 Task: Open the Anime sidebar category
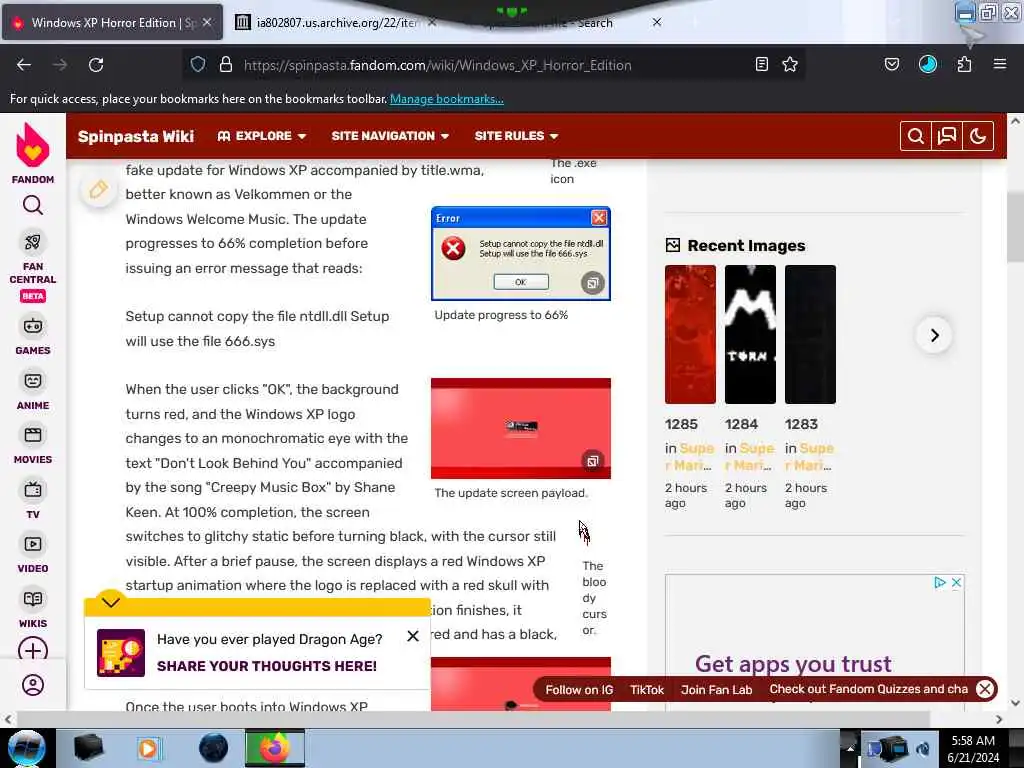pyautogui.click(x=33, y=391)
